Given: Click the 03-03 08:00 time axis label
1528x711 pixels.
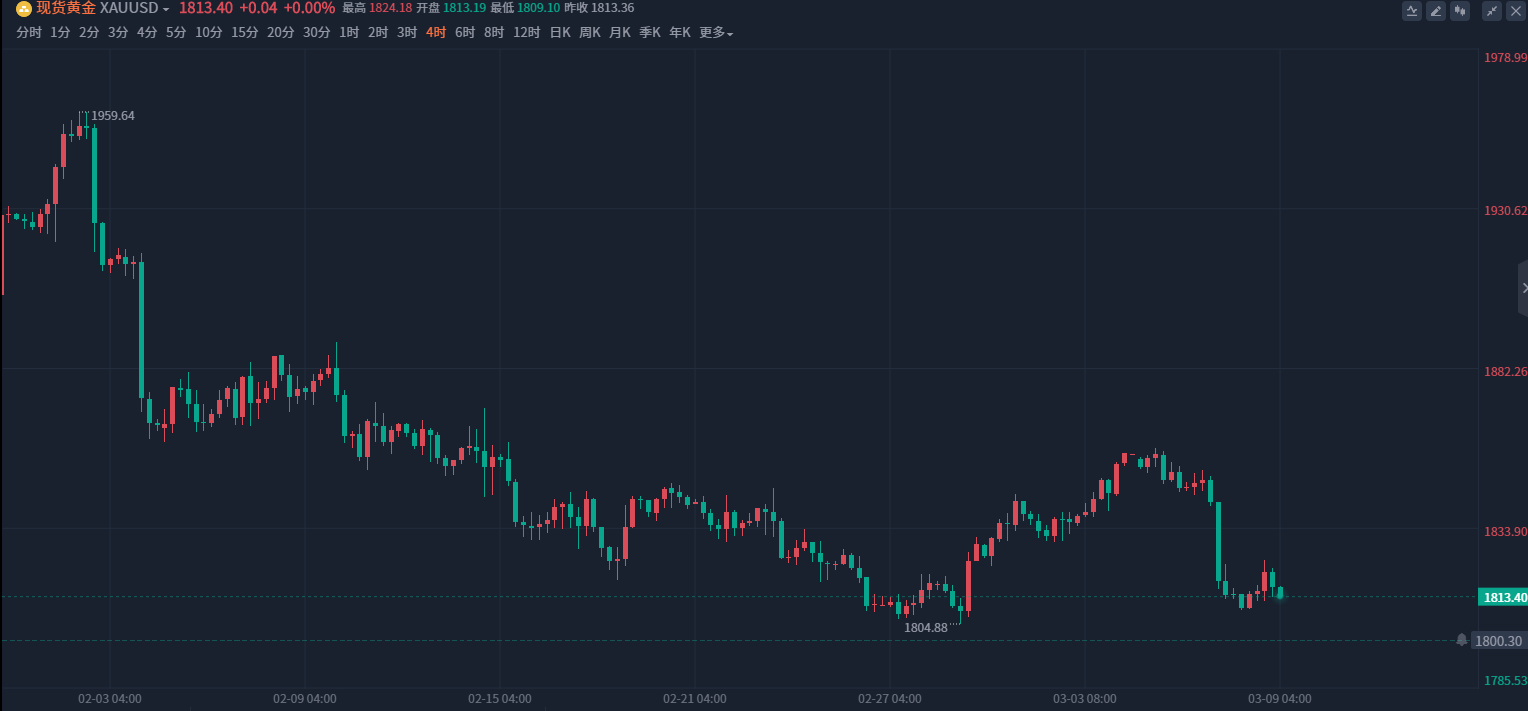Looking at the screenshot, I should coord(1085,699).
